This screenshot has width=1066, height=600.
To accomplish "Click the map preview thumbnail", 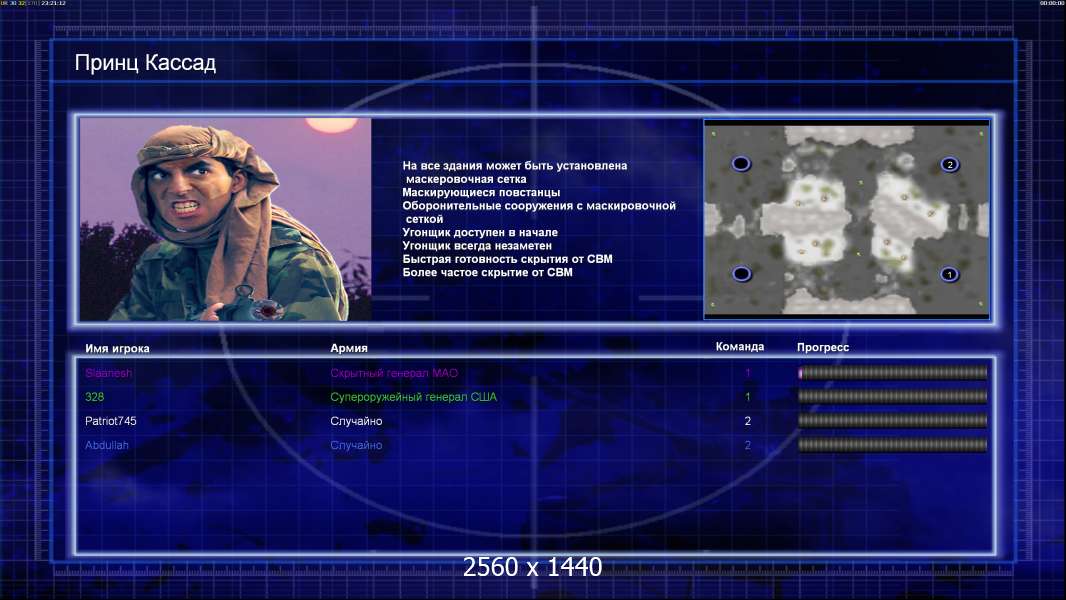I will click(846, 219).
